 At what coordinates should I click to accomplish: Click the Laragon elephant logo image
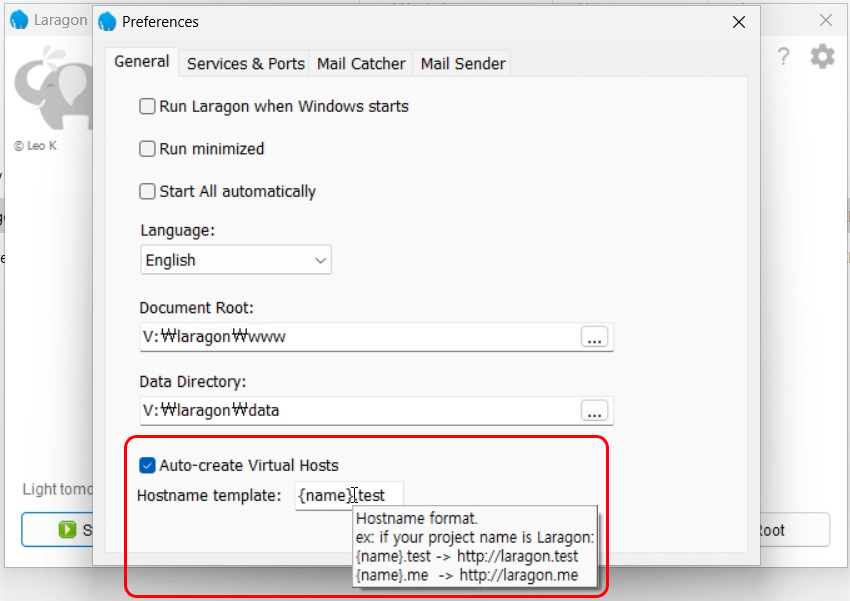pyautogui.click(x=54, y=88)
